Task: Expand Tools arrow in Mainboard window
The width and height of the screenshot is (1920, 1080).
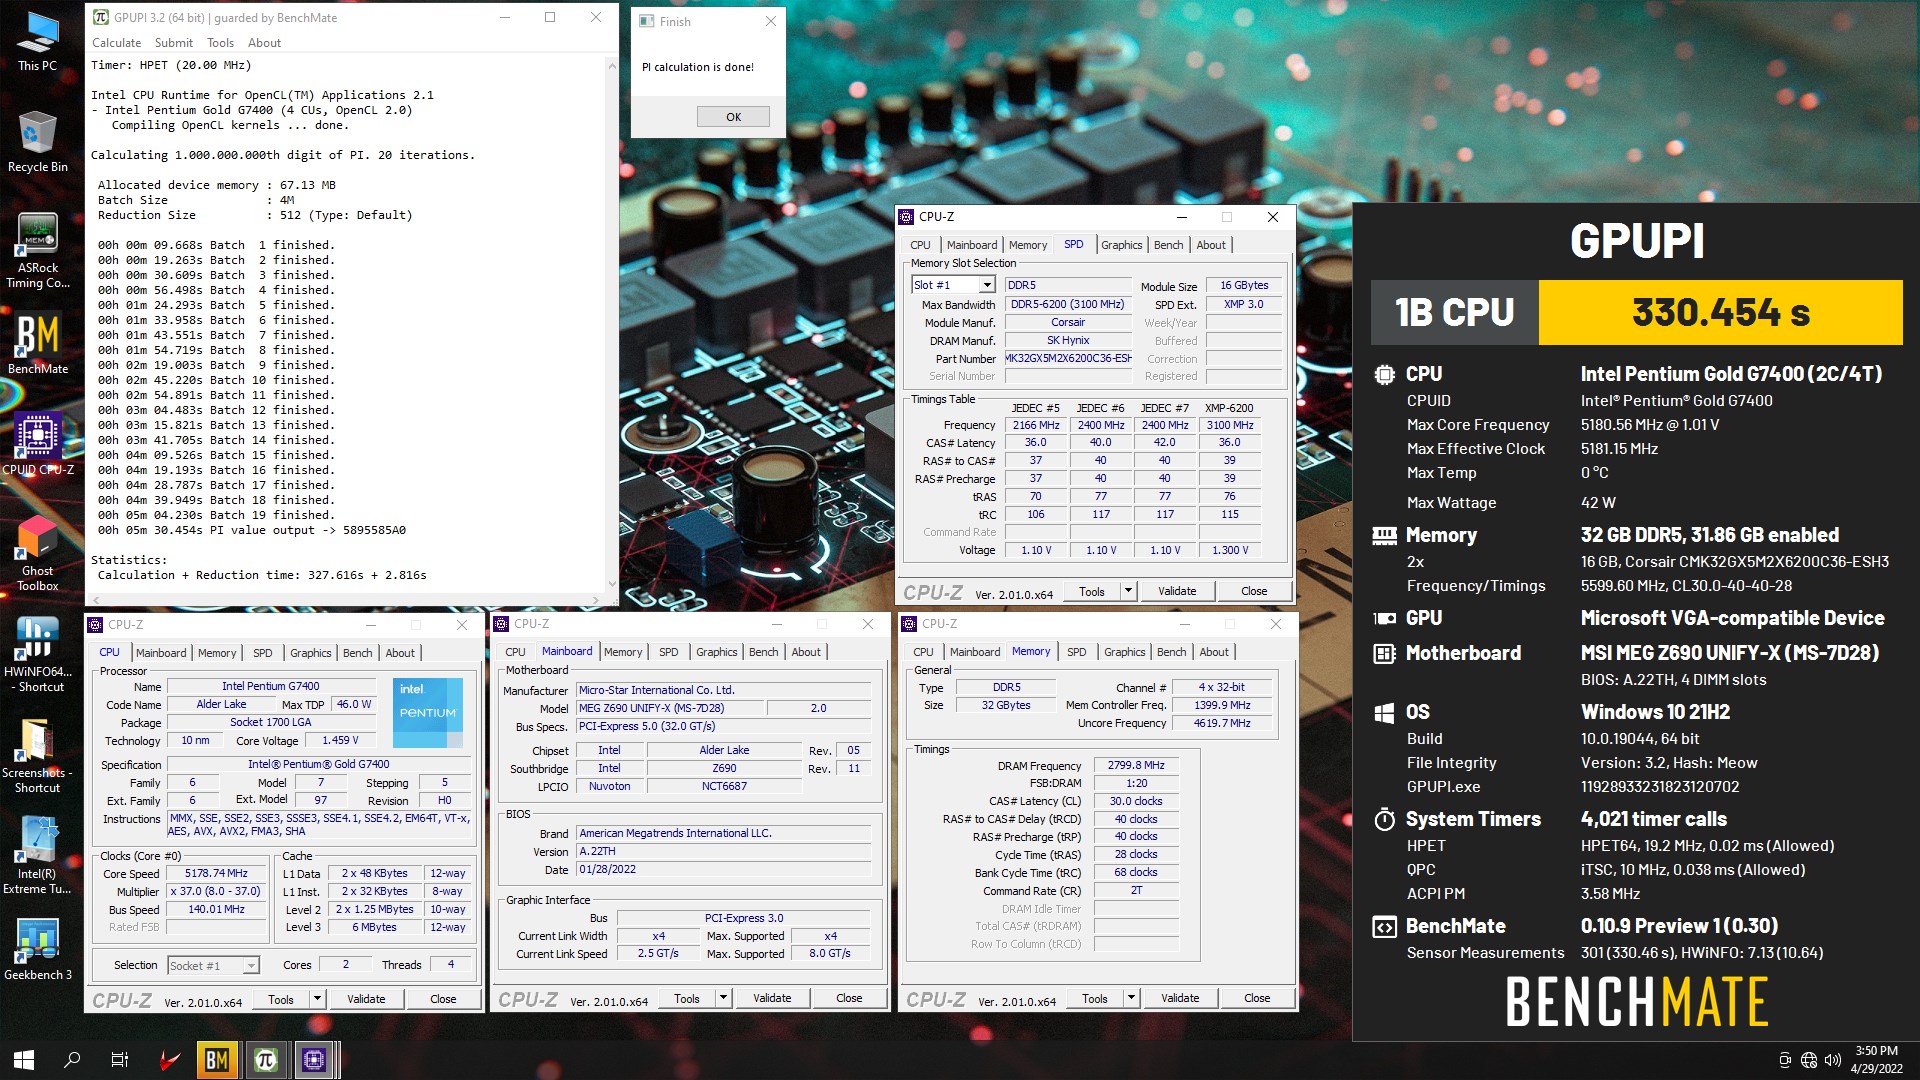Action: tap(723, 998)
